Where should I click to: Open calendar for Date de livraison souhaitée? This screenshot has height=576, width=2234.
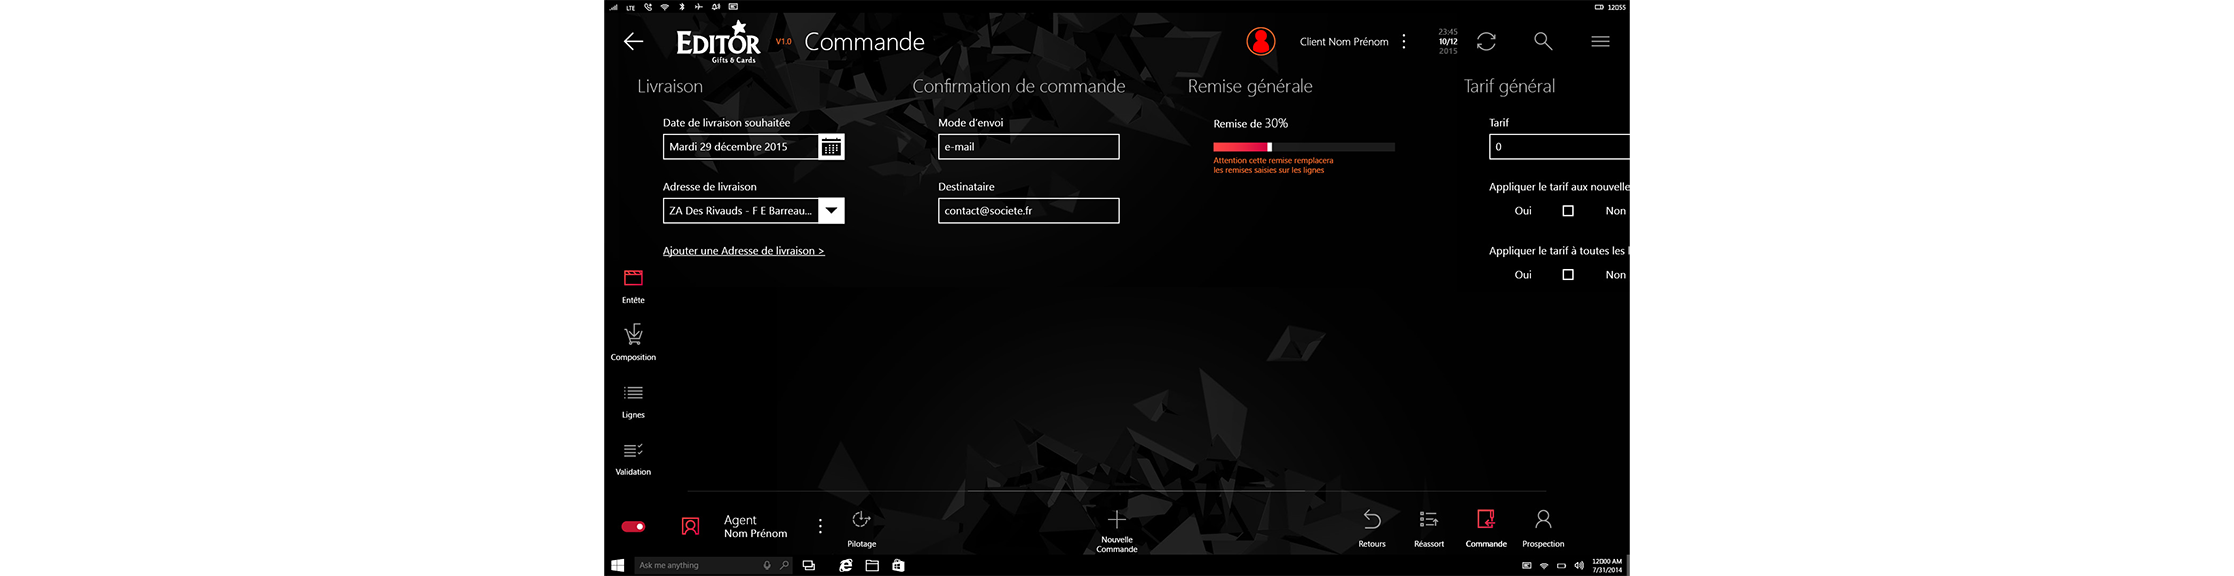[x=831, y=147]
